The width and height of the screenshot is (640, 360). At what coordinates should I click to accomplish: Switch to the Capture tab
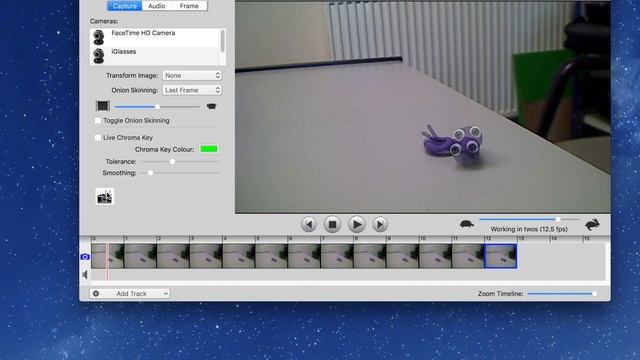(x=124, y=6)
